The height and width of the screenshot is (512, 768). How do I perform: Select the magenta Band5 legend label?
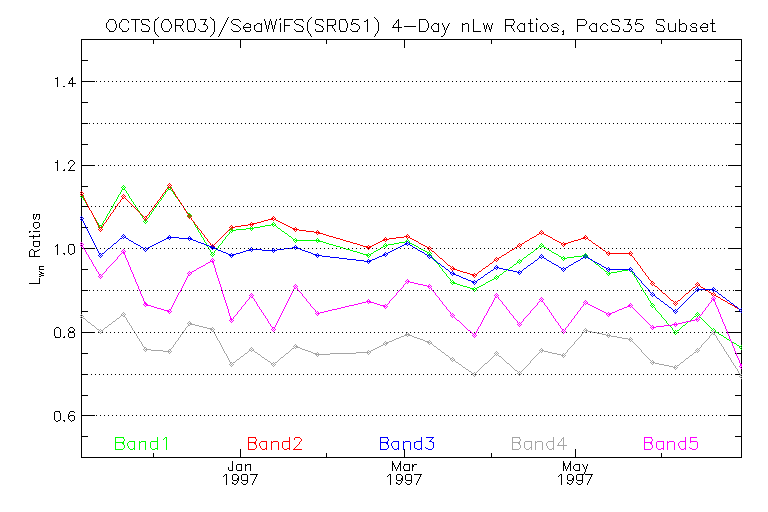click(671, 444)
